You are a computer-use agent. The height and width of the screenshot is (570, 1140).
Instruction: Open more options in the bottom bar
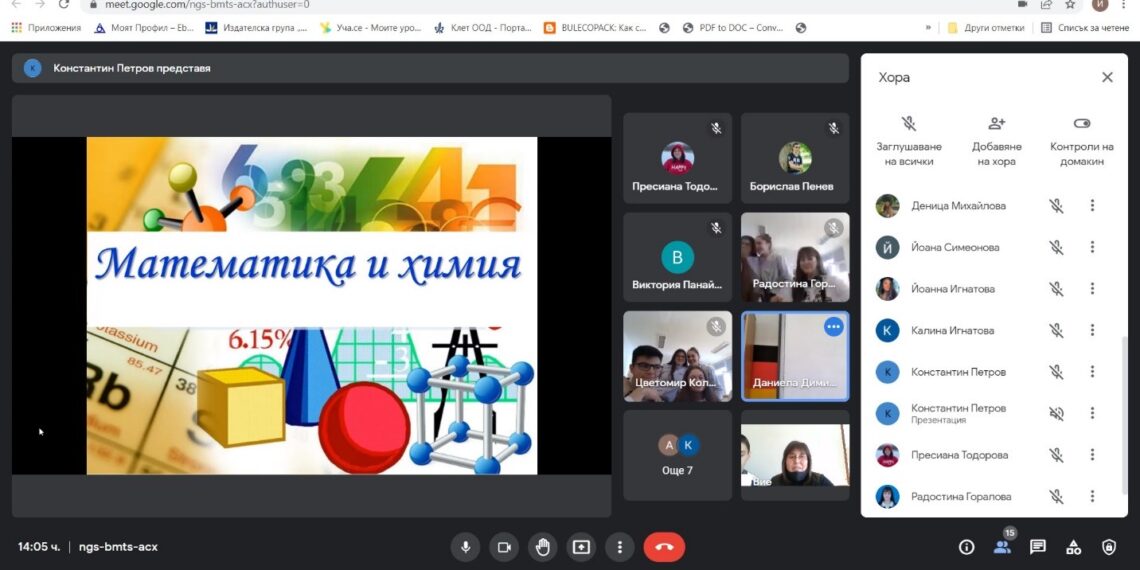click(620, 547)
